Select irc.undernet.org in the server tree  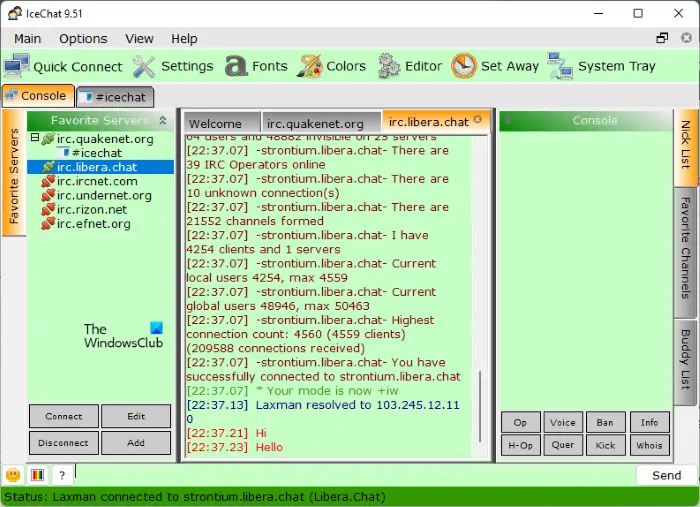click(104, 195)
